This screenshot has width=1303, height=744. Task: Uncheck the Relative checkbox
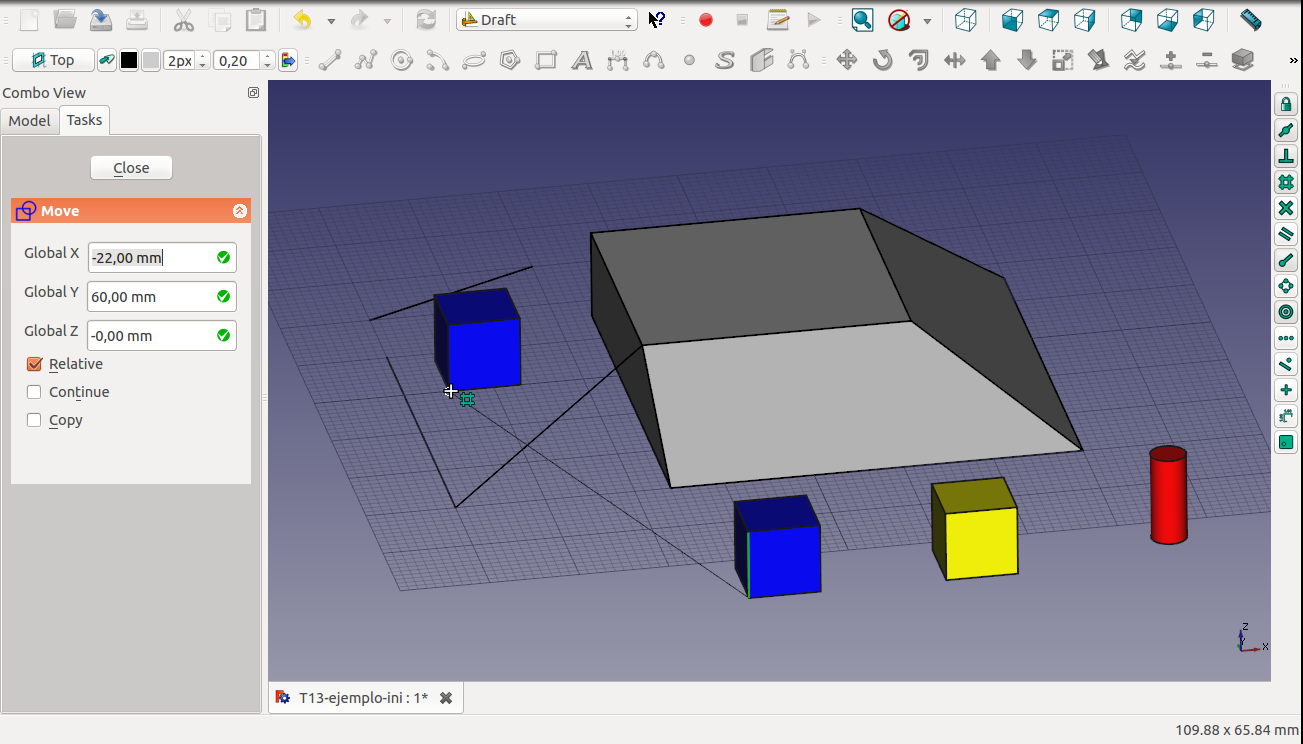tap(35, 364)
